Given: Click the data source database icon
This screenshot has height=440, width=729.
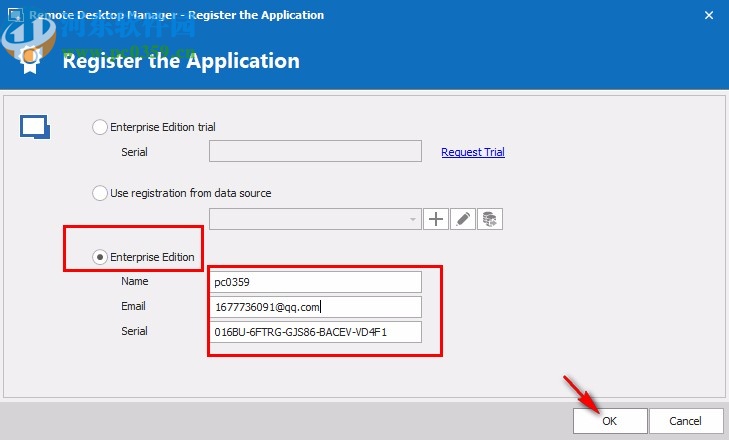Looking at the screenshot, I should [x=490, y=219].
